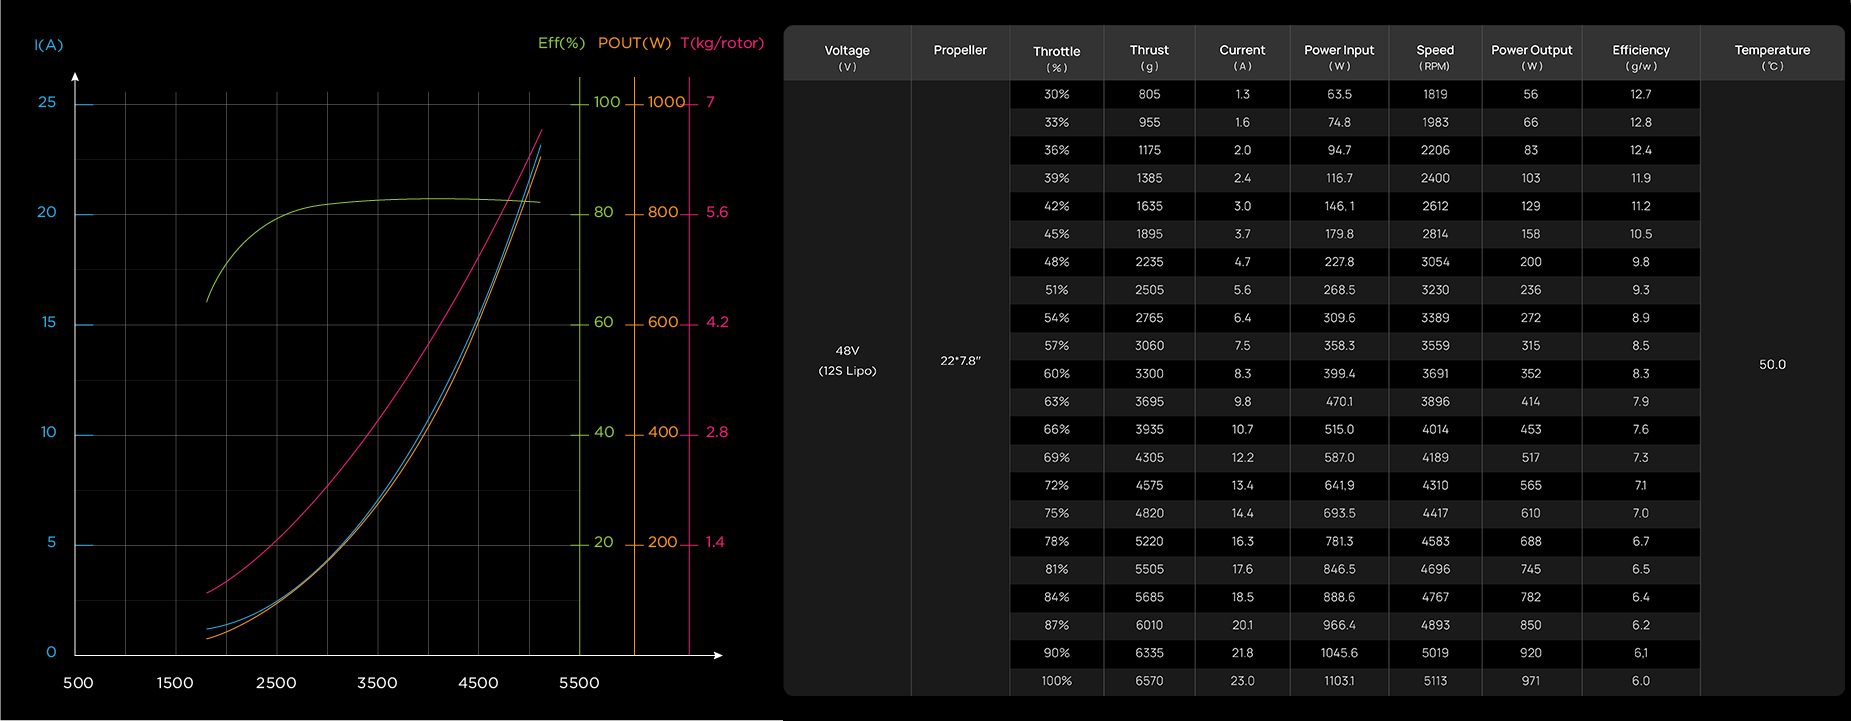The image size is (1851, 721).
Task: Select the Temperature column header
Action: (x=1772, y=56)
